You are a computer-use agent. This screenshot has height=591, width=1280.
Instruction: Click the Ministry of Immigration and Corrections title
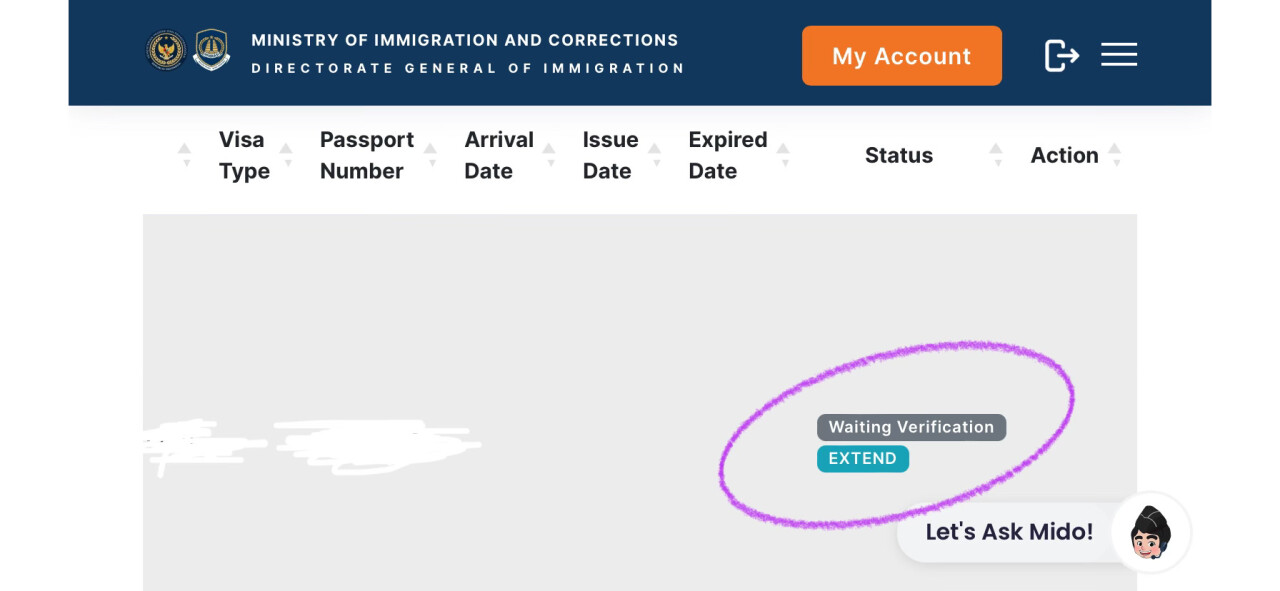coord(465,40)
